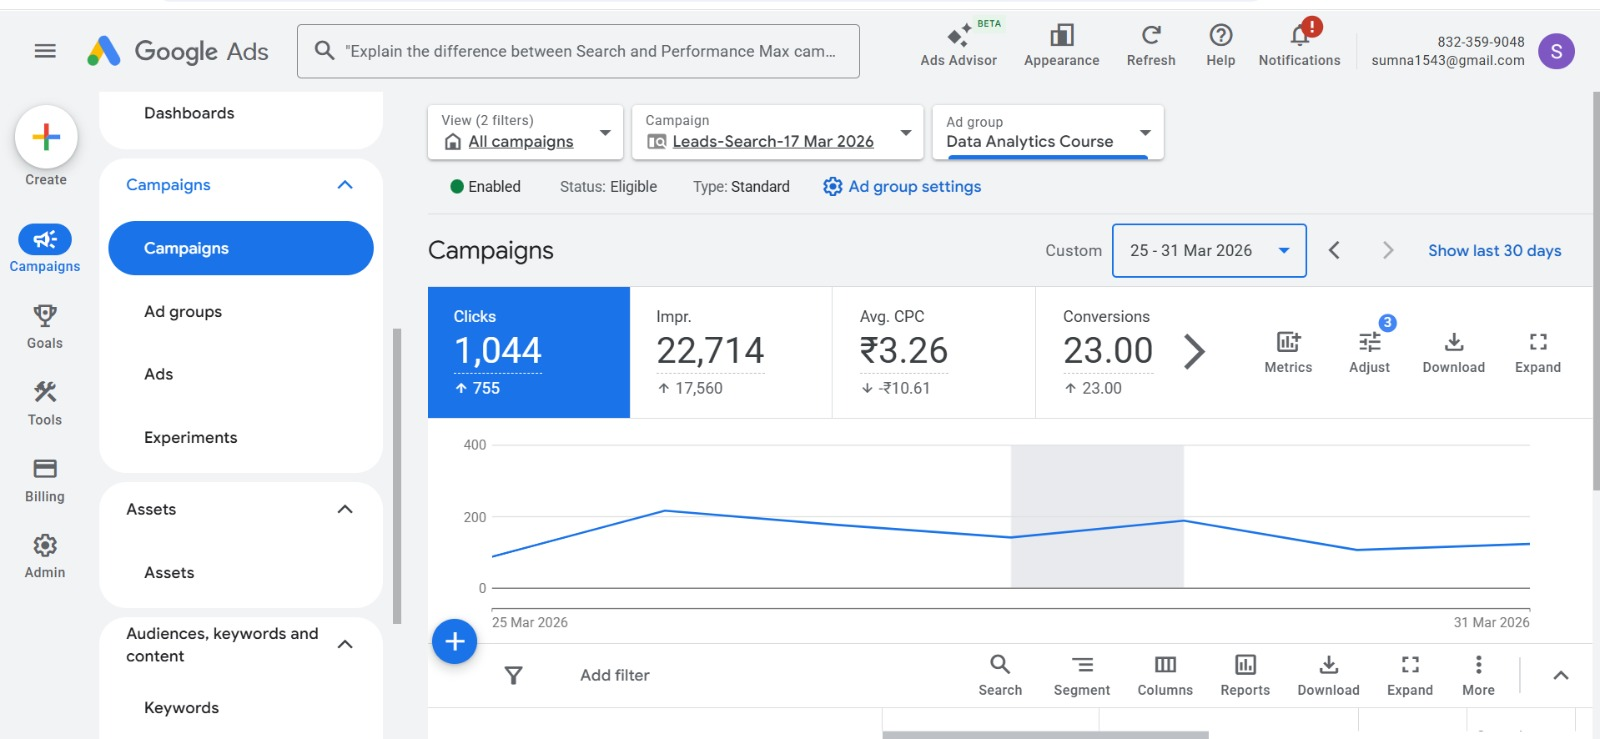Download the chart data
This screenshot has height=739, width=1600.
(x=1454, y=352)
